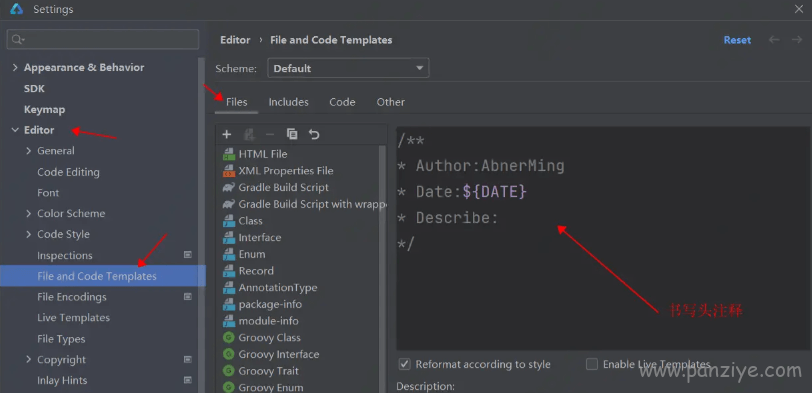812x393 pixels.
Task: Select the Groovy Trait template row
Action: point(298,371)
